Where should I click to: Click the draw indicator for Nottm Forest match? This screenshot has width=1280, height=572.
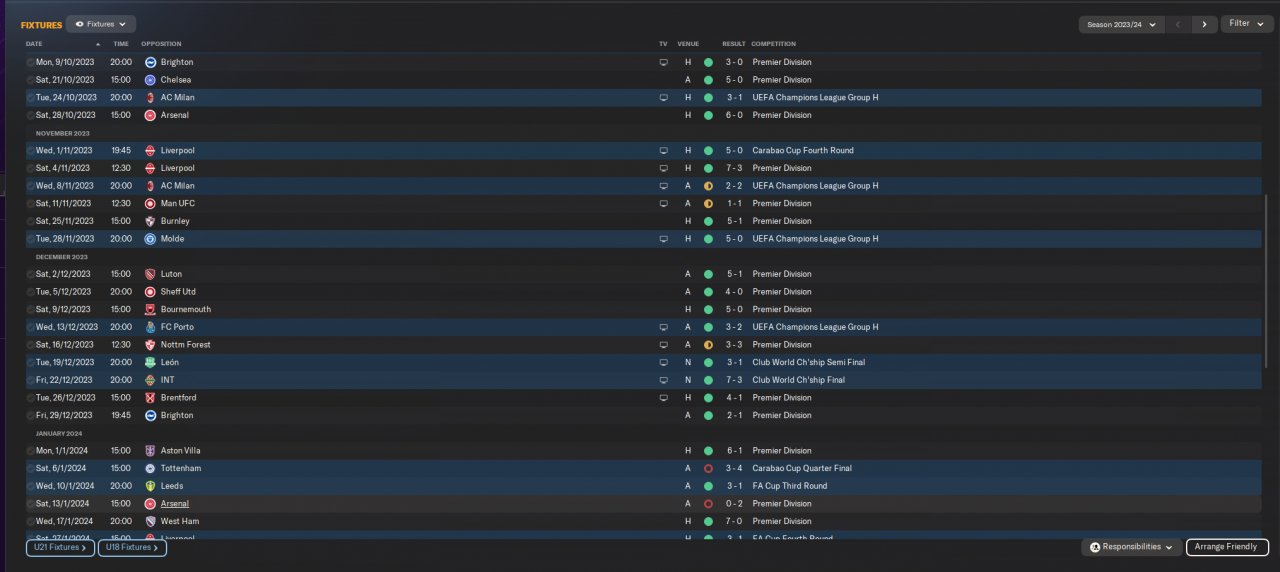(x=708, y=345)
